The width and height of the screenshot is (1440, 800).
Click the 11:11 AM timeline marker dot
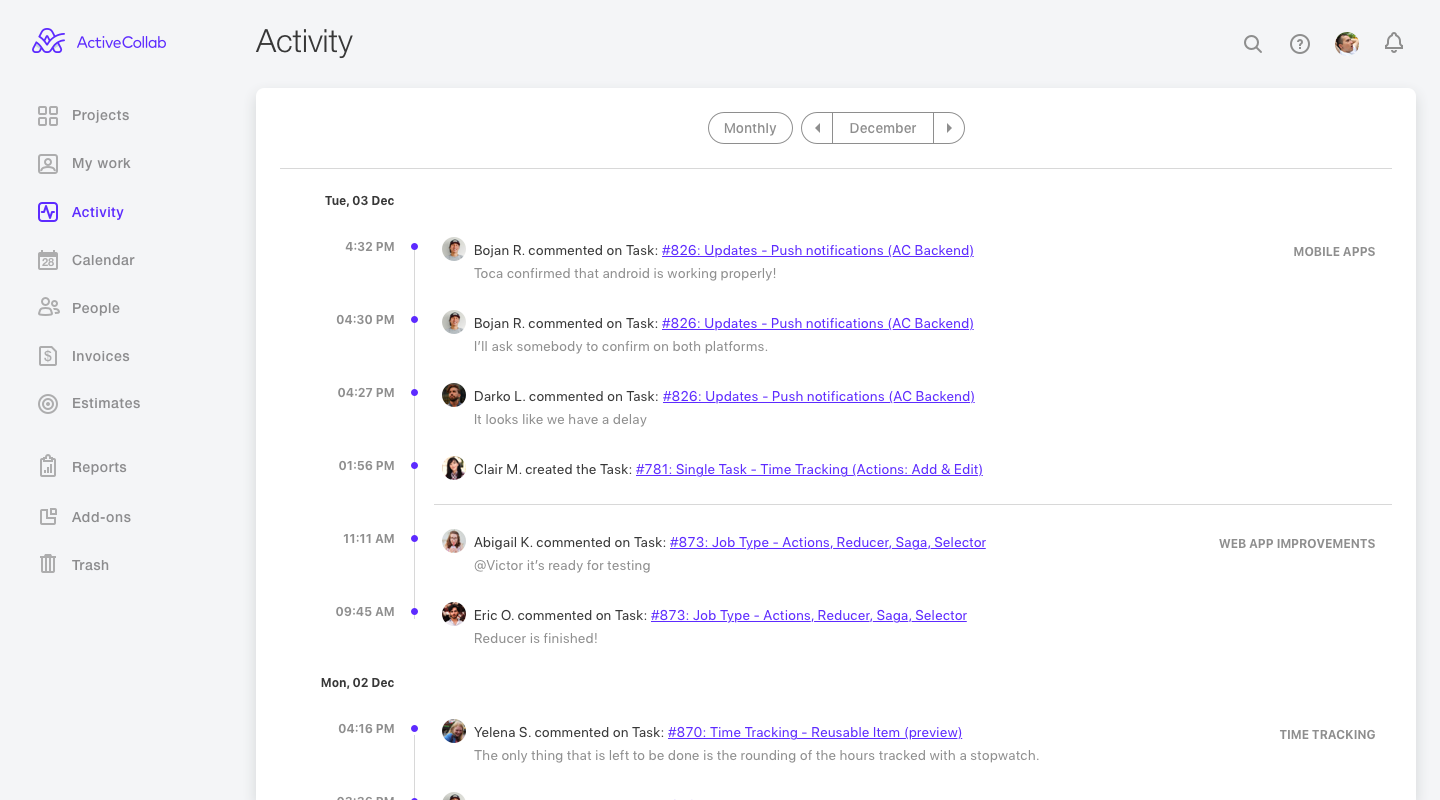coord(414,539)
